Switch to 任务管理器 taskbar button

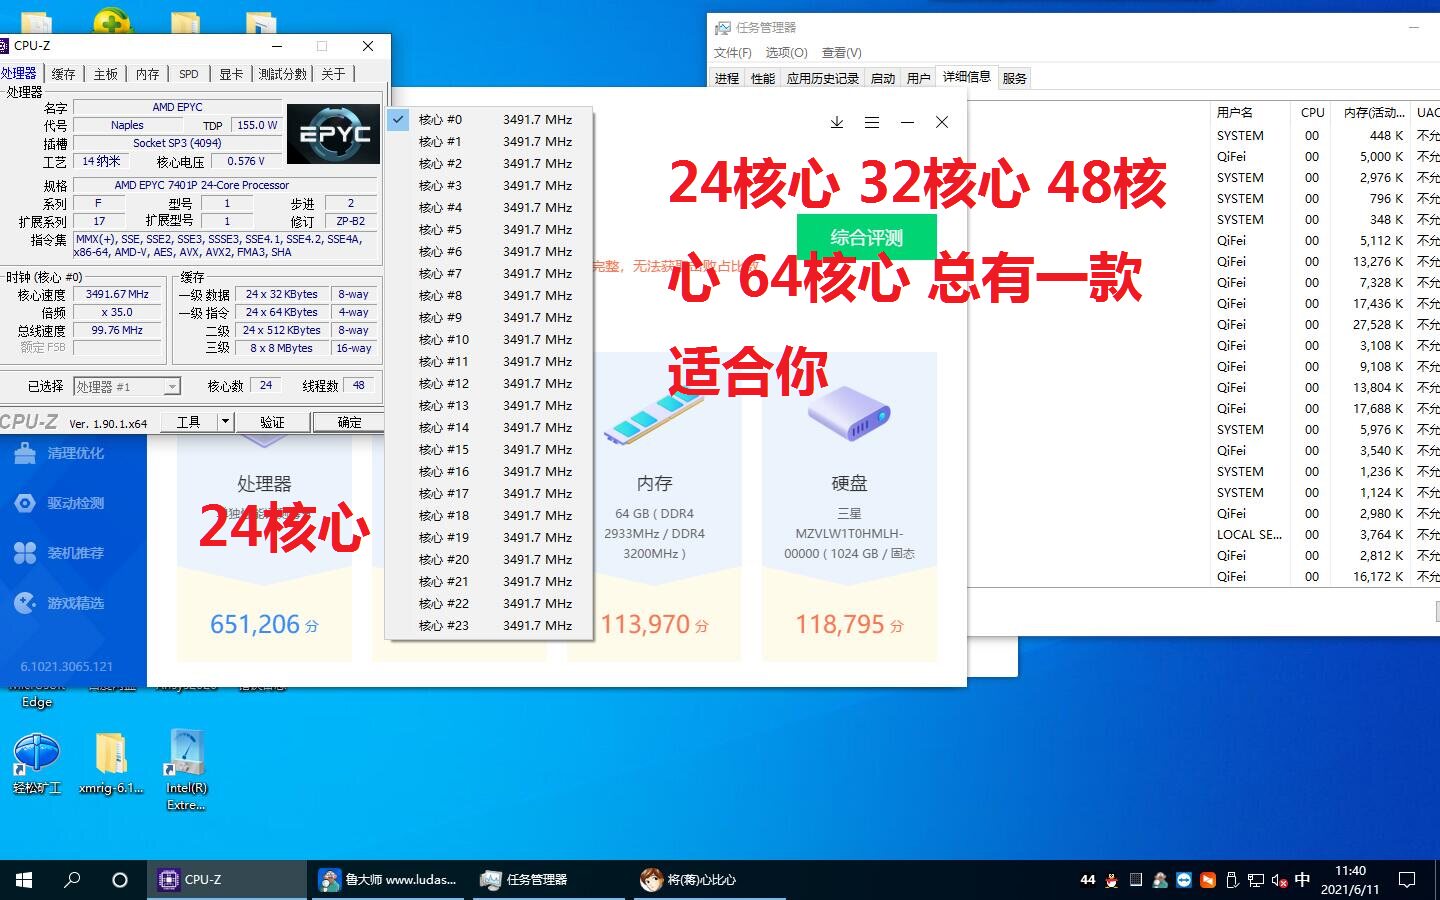tap(549, 880)
